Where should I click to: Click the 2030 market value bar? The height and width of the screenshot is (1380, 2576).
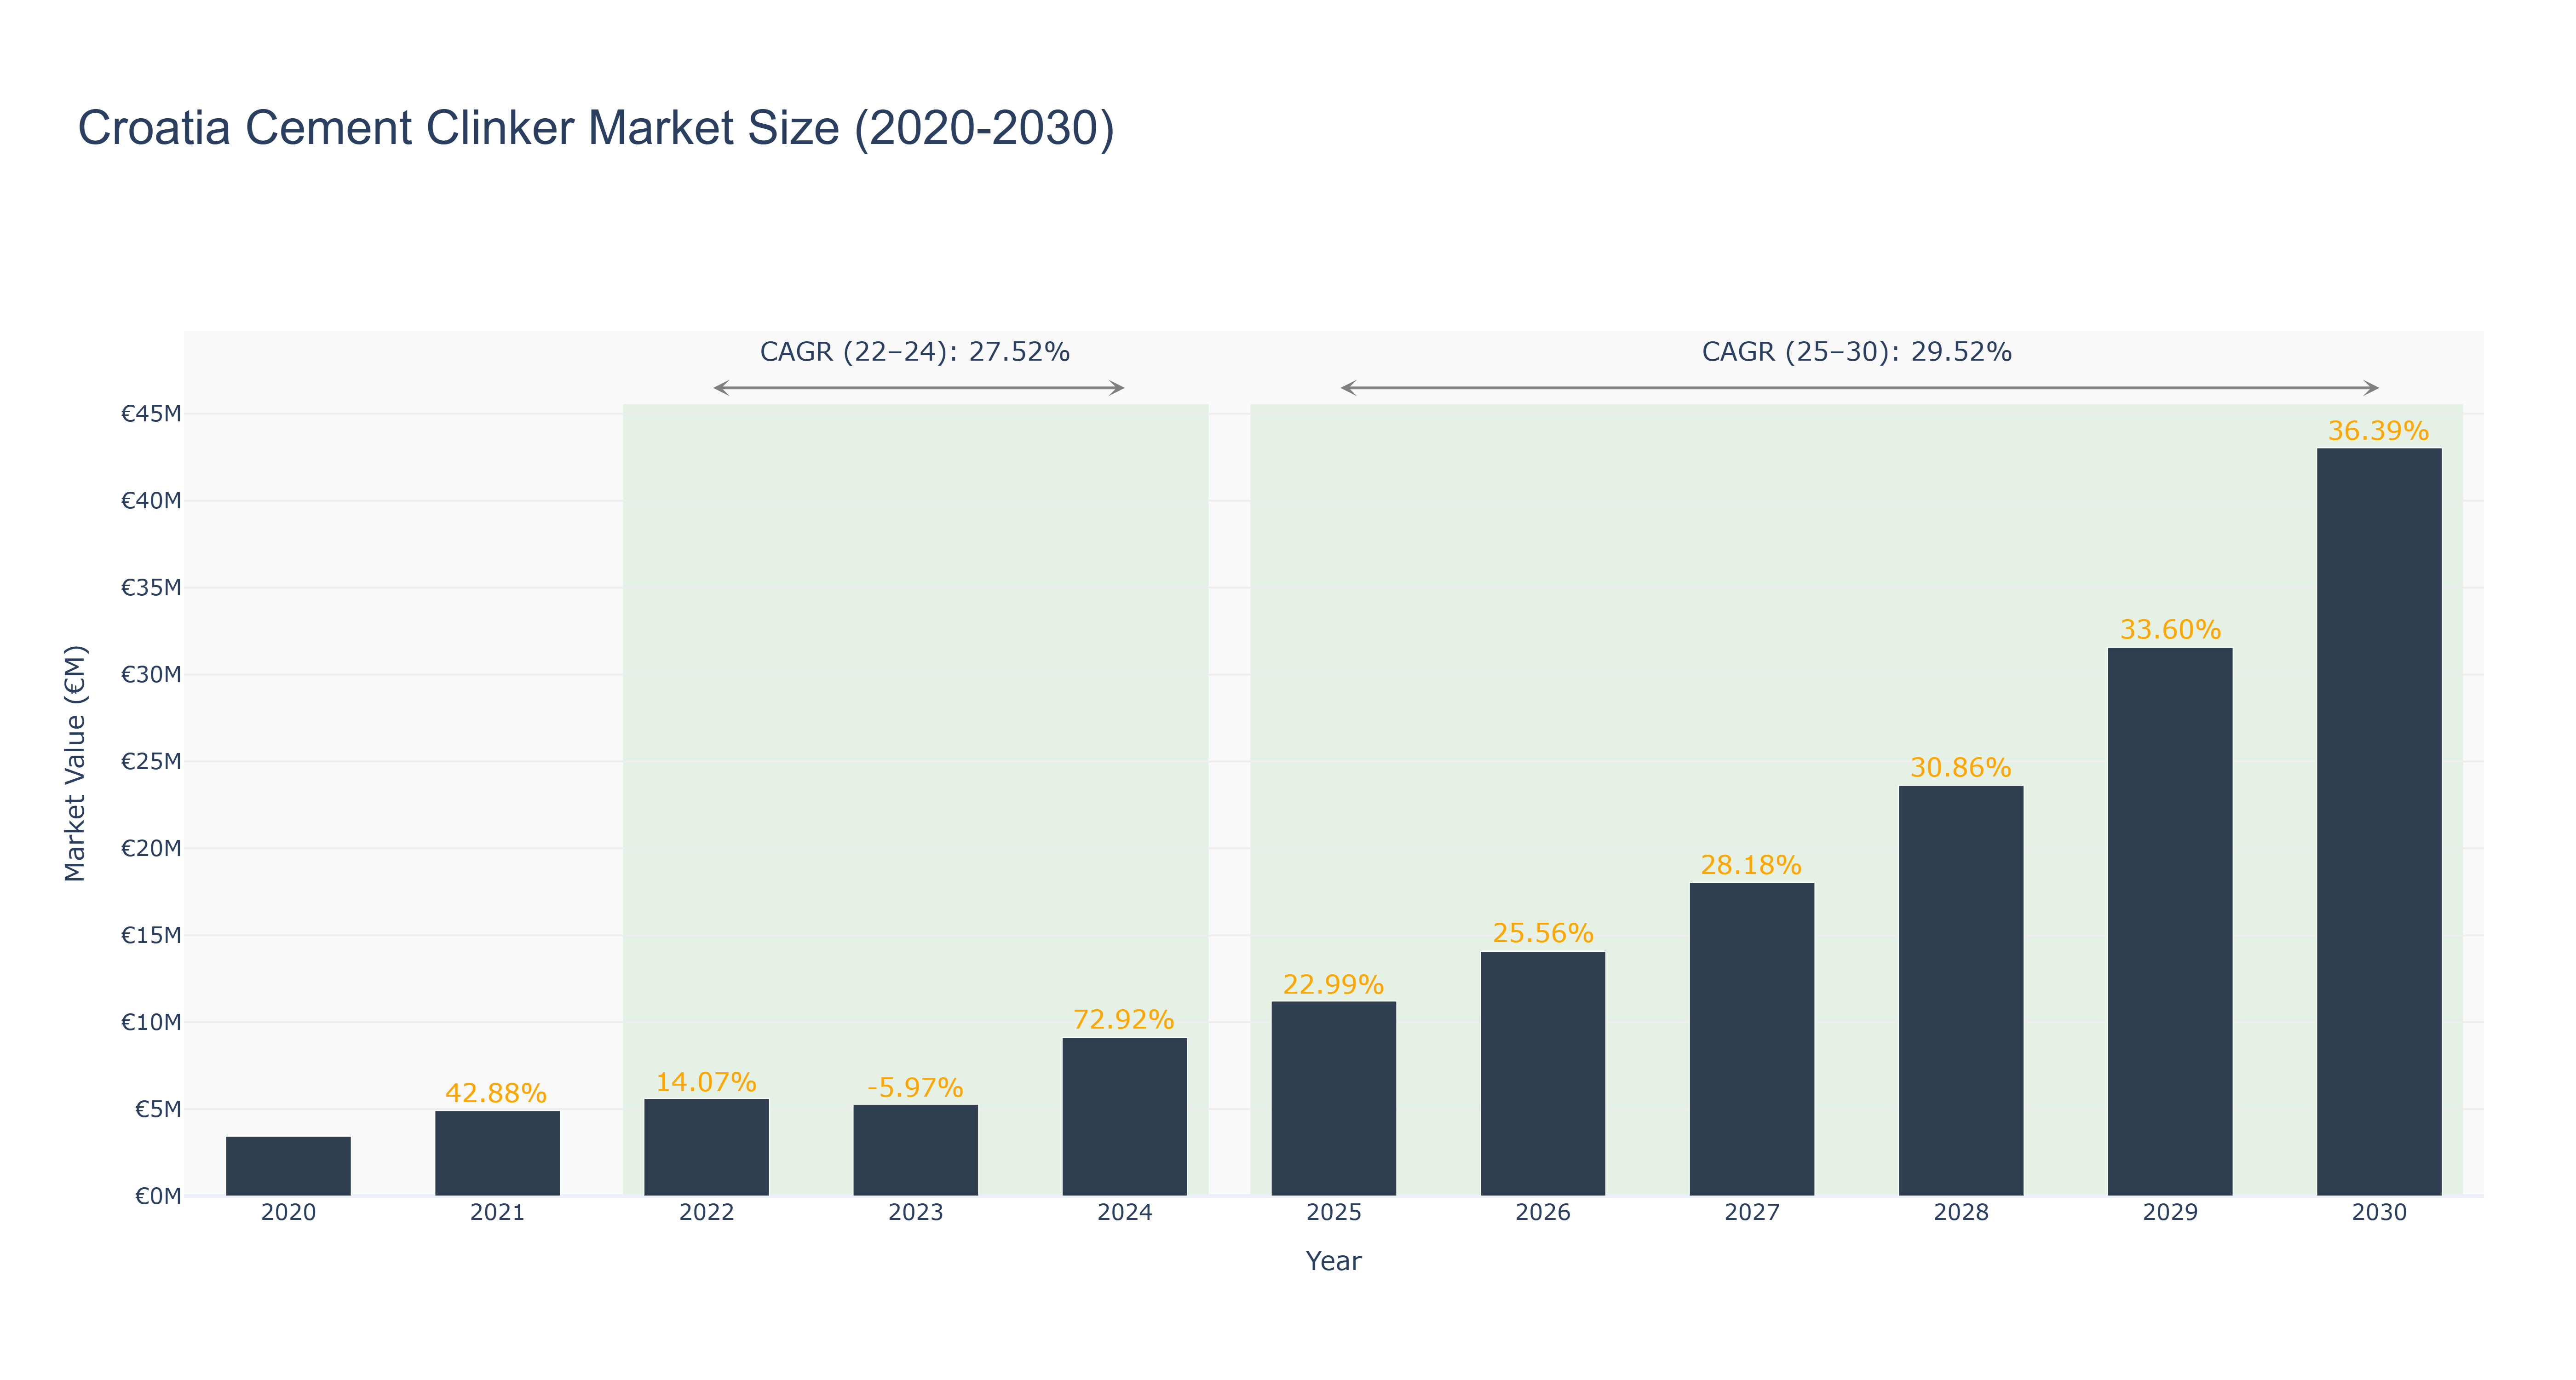point(2379,822)
